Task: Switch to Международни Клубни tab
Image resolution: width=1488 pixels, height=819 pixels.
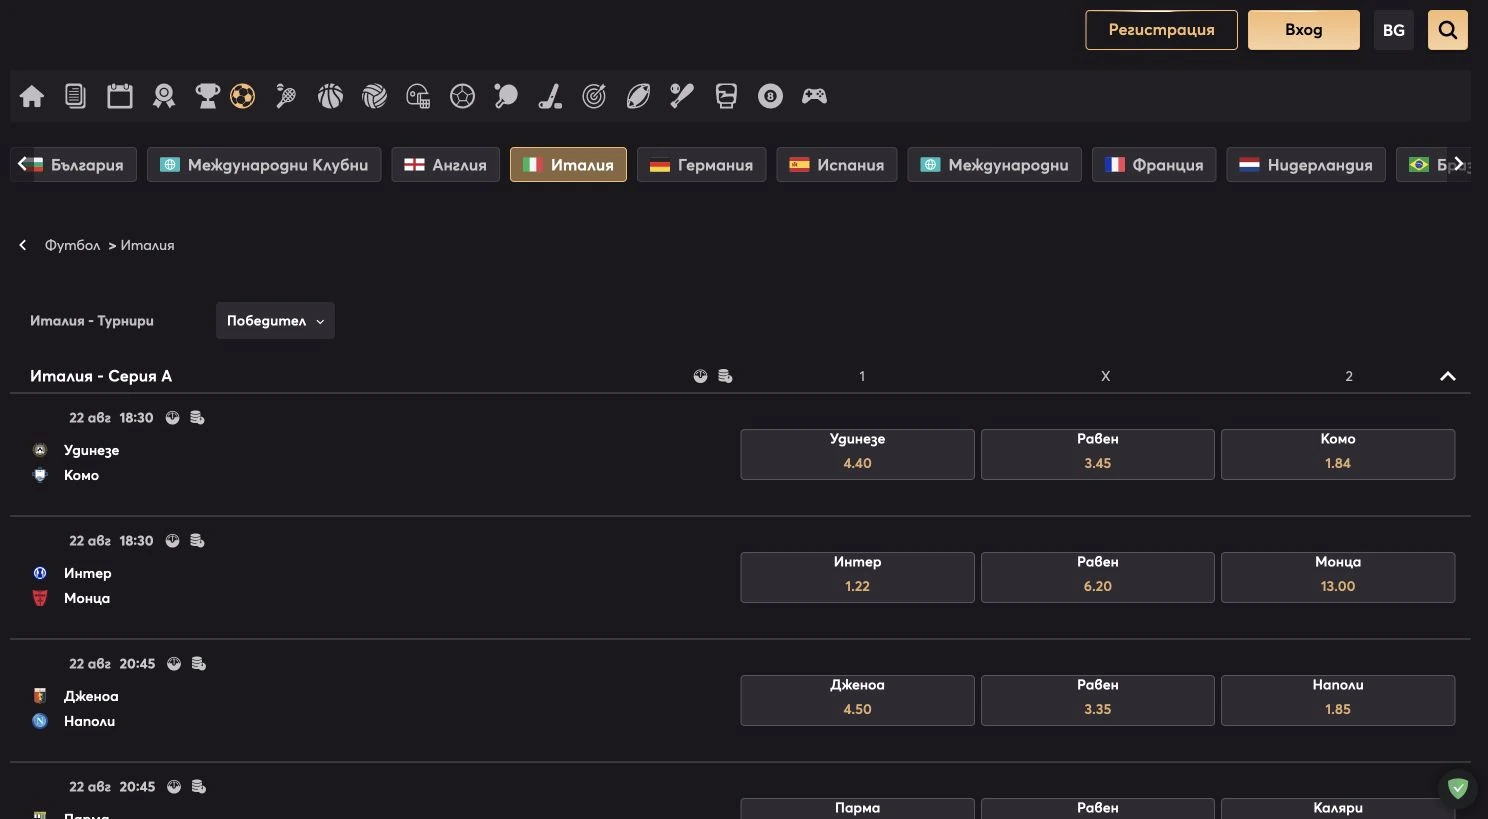Action: click(264, 165)
